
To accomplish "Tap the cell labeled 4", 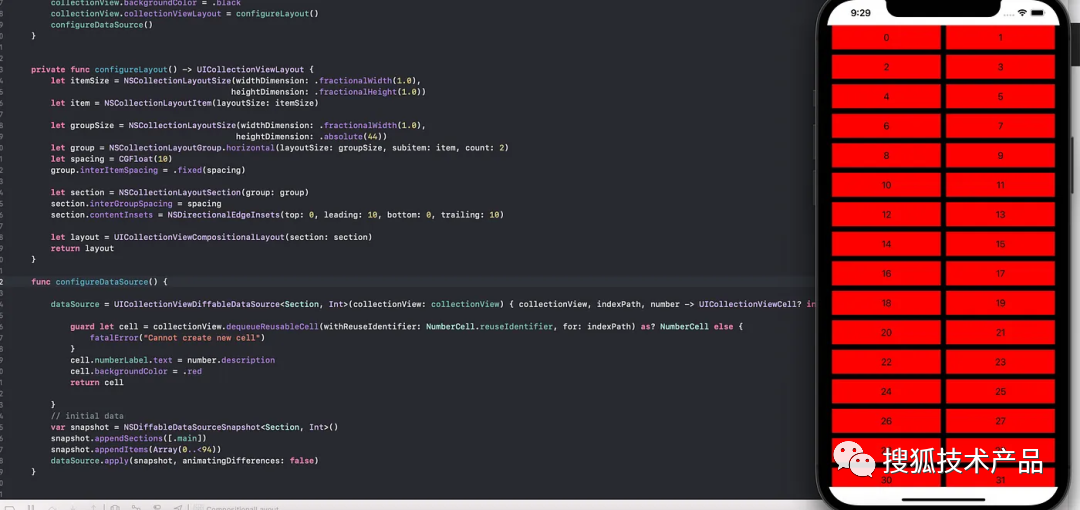I will click(x=886, y=97).
